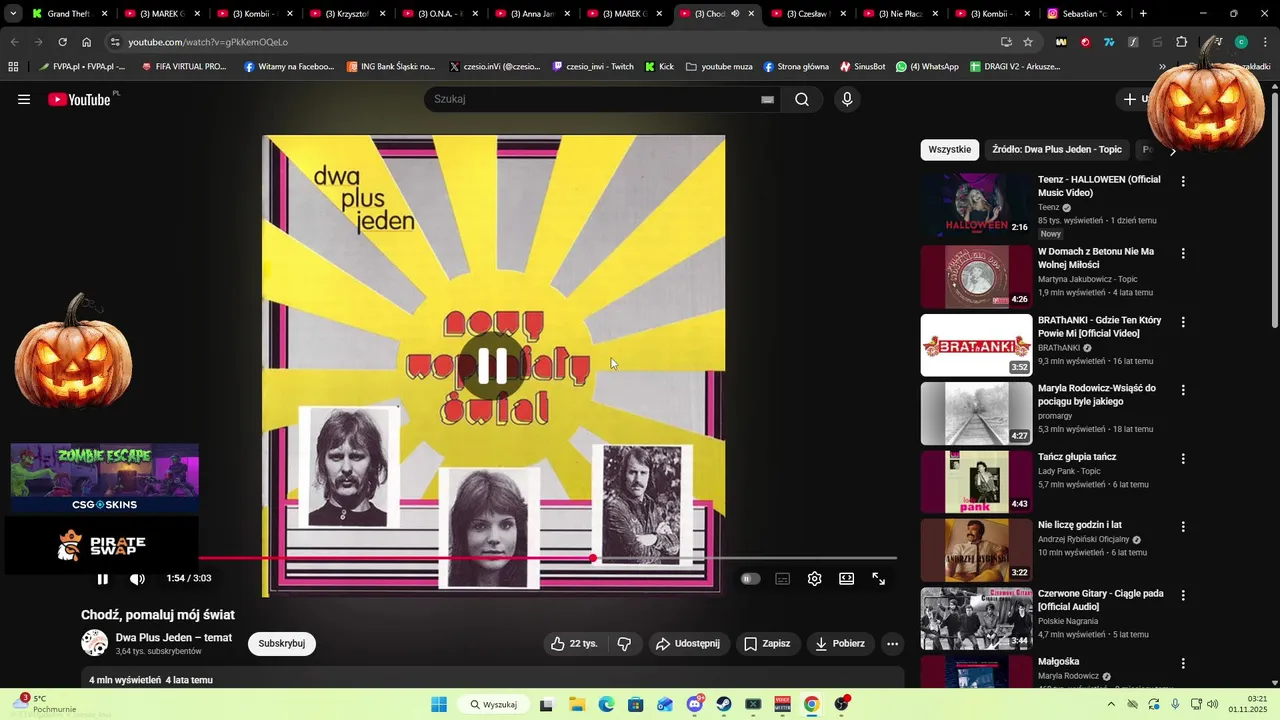
Task: Open Windows Start menu
Action: tap(439, 704)
